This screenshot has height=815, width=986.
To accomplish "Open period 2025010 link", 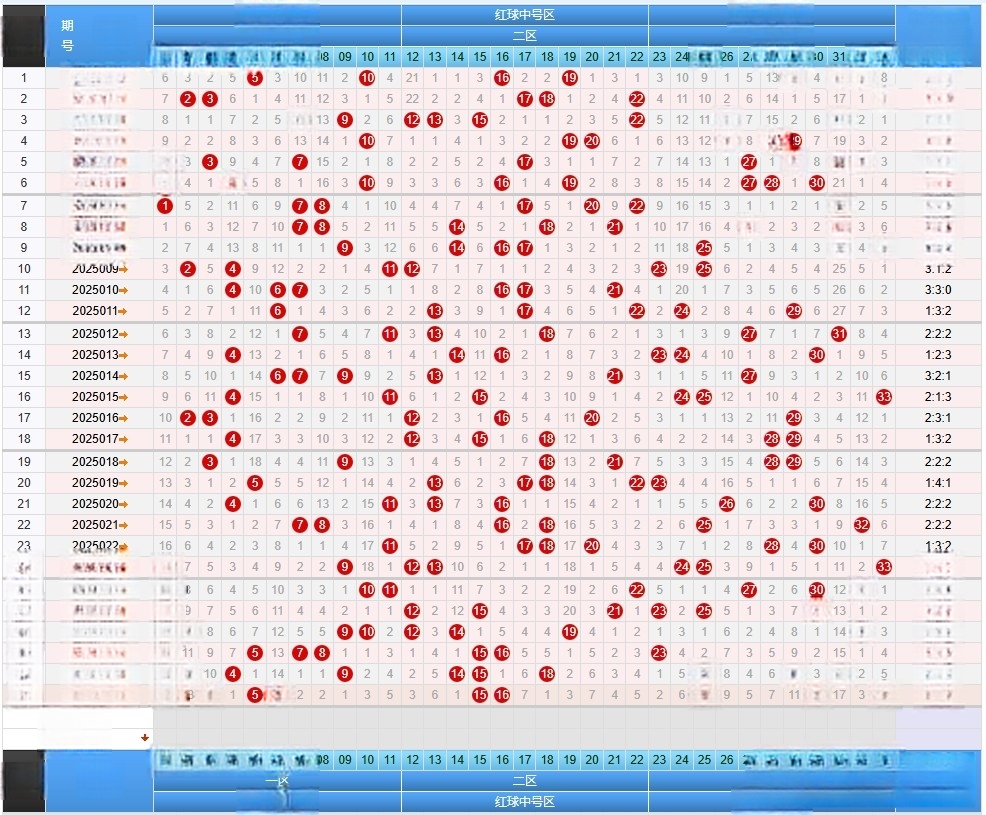I will click(95, 290).
